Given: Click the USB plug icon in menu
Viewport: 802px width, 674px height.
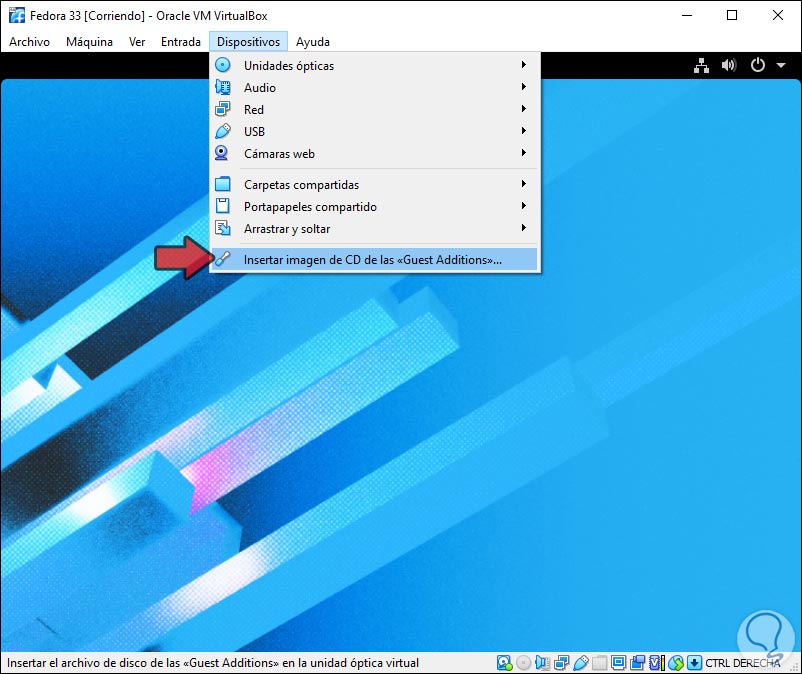Looking at the screenshot, I should click(x=222, y=131).
